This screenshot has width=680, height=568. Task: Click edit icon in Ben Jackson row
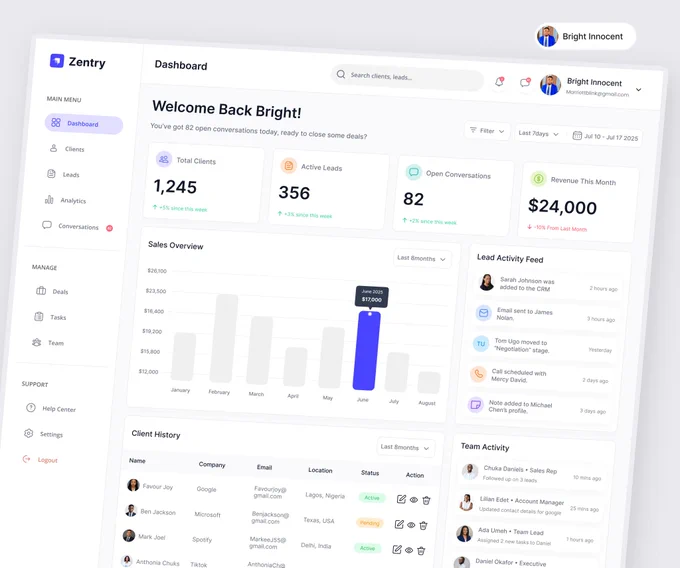click(399, 524)
